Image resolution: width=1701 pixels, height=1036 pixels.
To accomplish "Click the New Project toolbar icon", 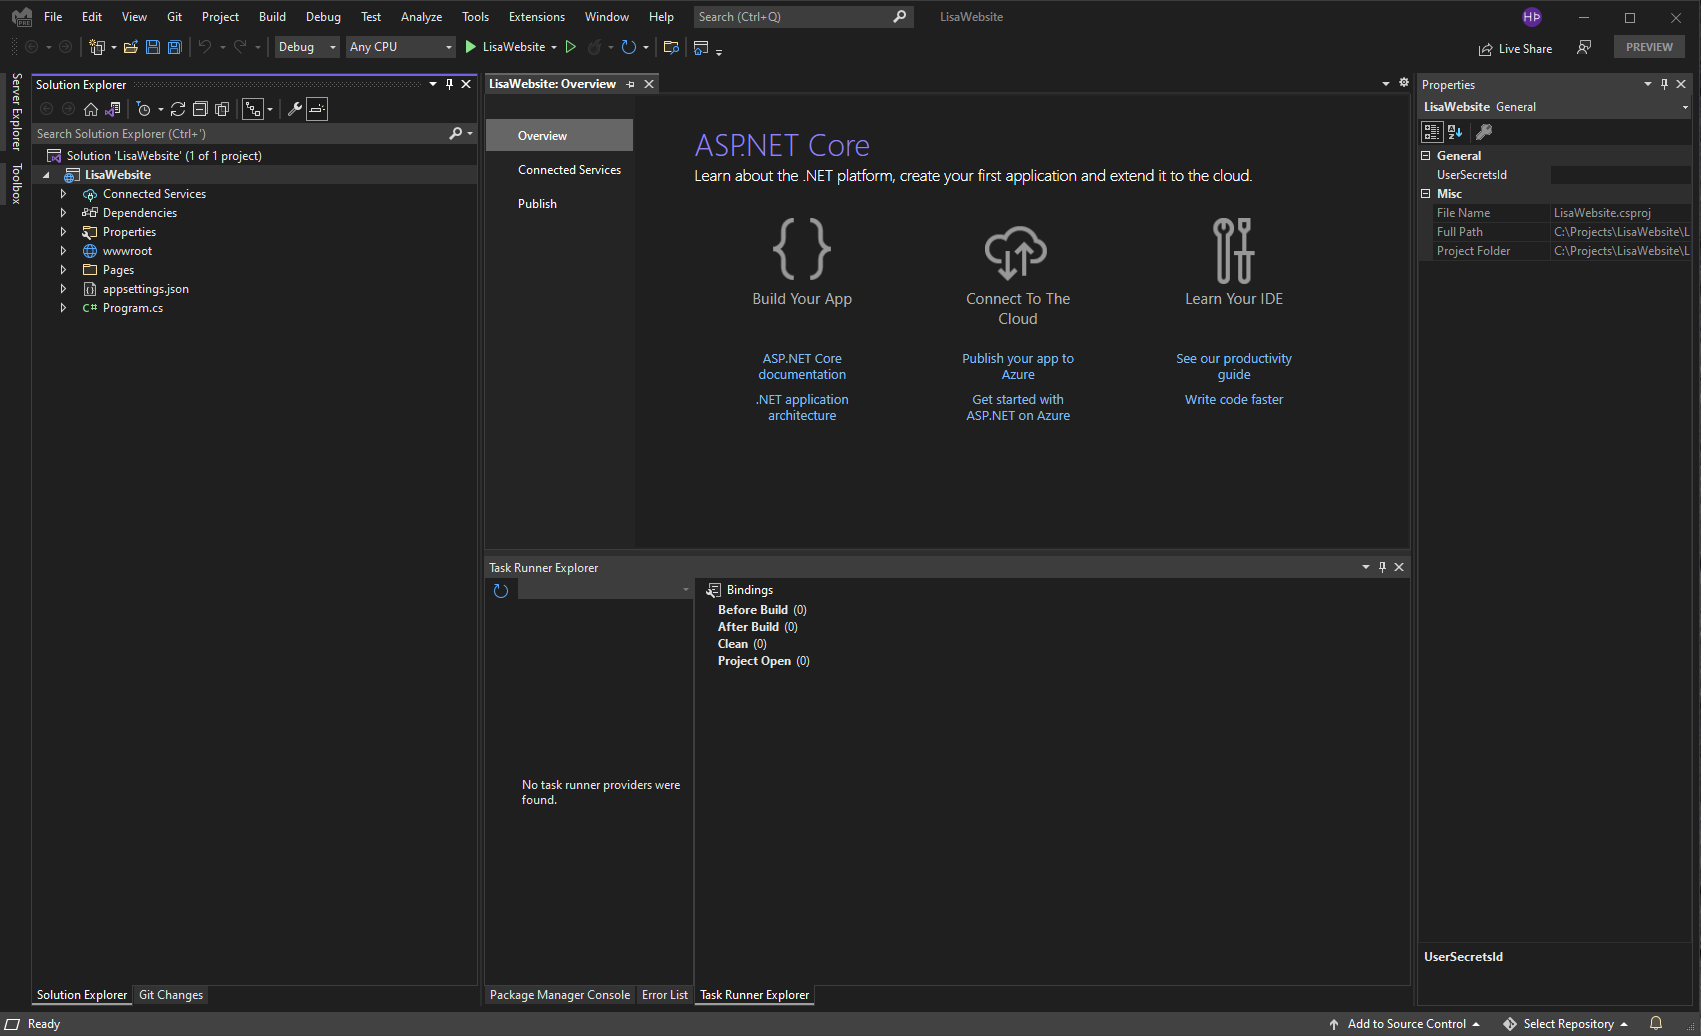I will pos(97,47).
